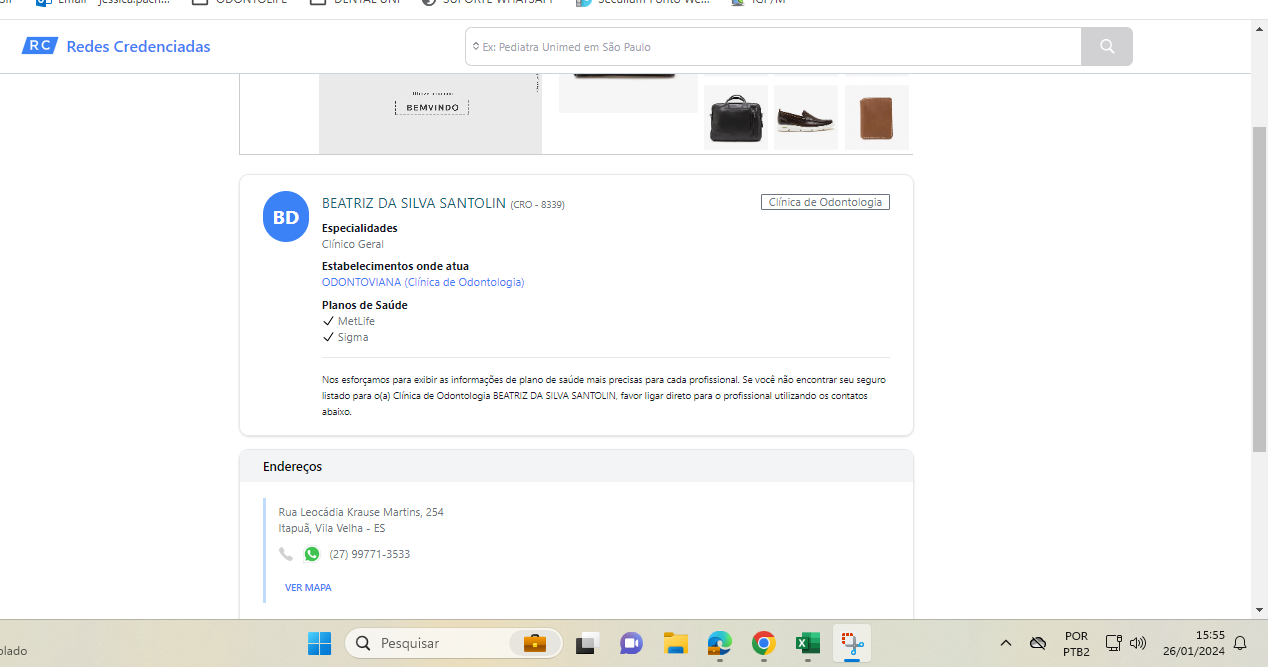The image size is (1268, 667).
Task: Click the phone handset icon
Action: 286,554
